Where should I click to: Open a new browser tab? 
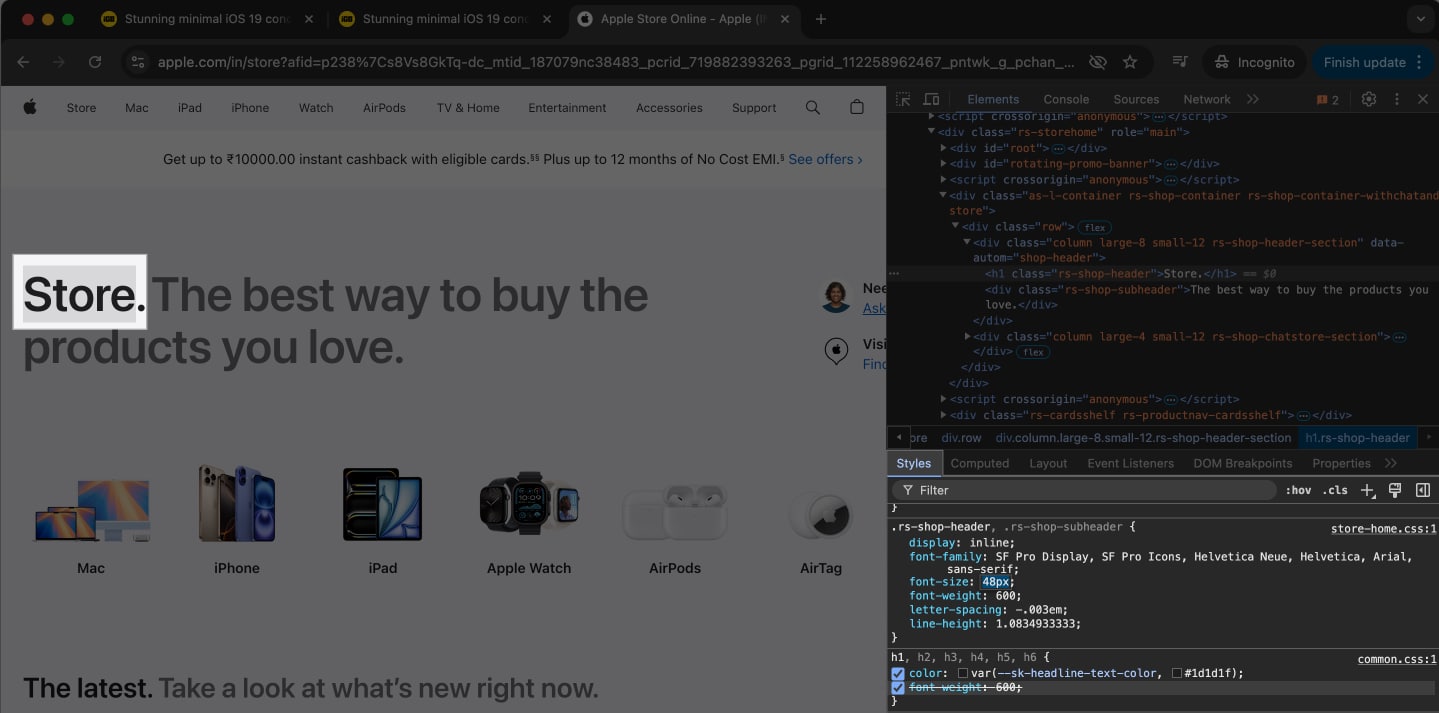pos(821,19)
